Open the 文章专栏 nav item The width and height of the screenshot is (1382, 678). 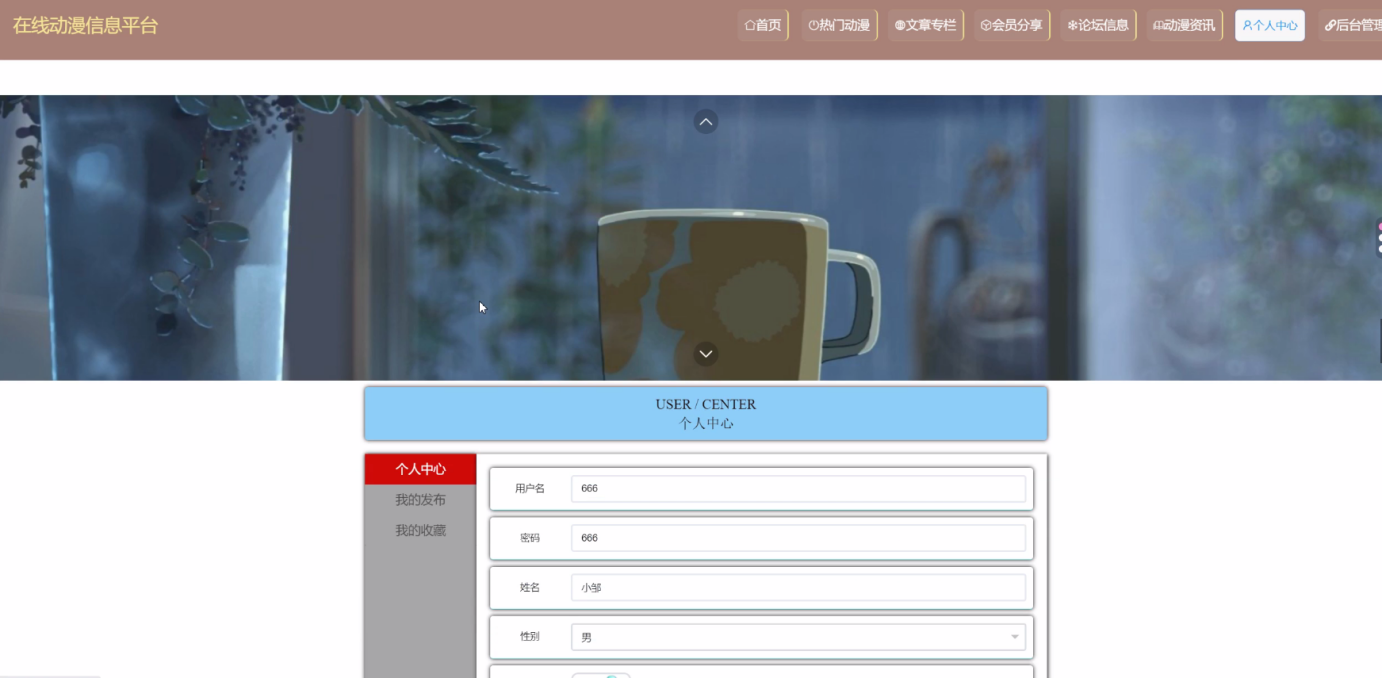coord(925,25)
